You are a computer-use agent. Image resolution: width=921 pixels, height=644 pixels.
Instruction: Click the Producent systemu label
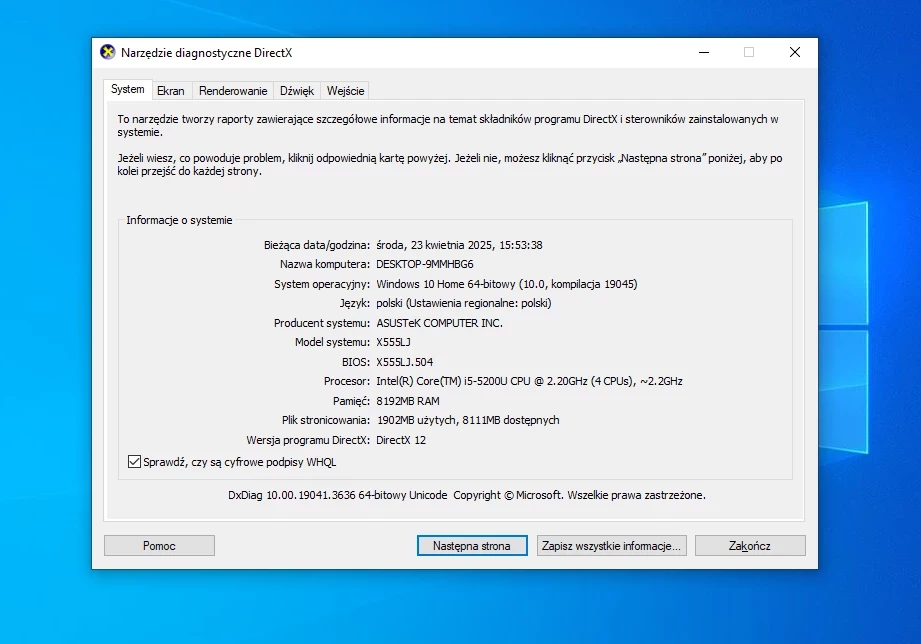[x=322, y=323]
